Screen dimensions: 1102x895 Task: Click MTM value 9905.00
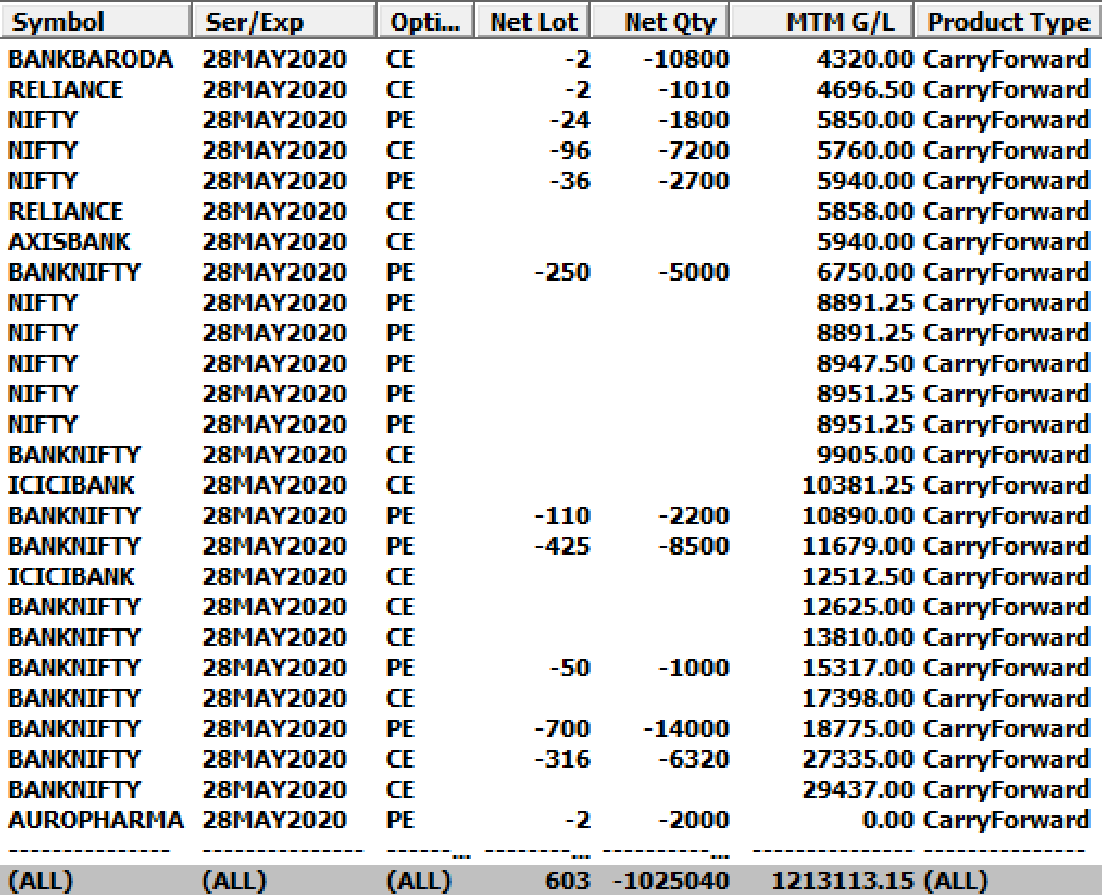coord(865,455)
